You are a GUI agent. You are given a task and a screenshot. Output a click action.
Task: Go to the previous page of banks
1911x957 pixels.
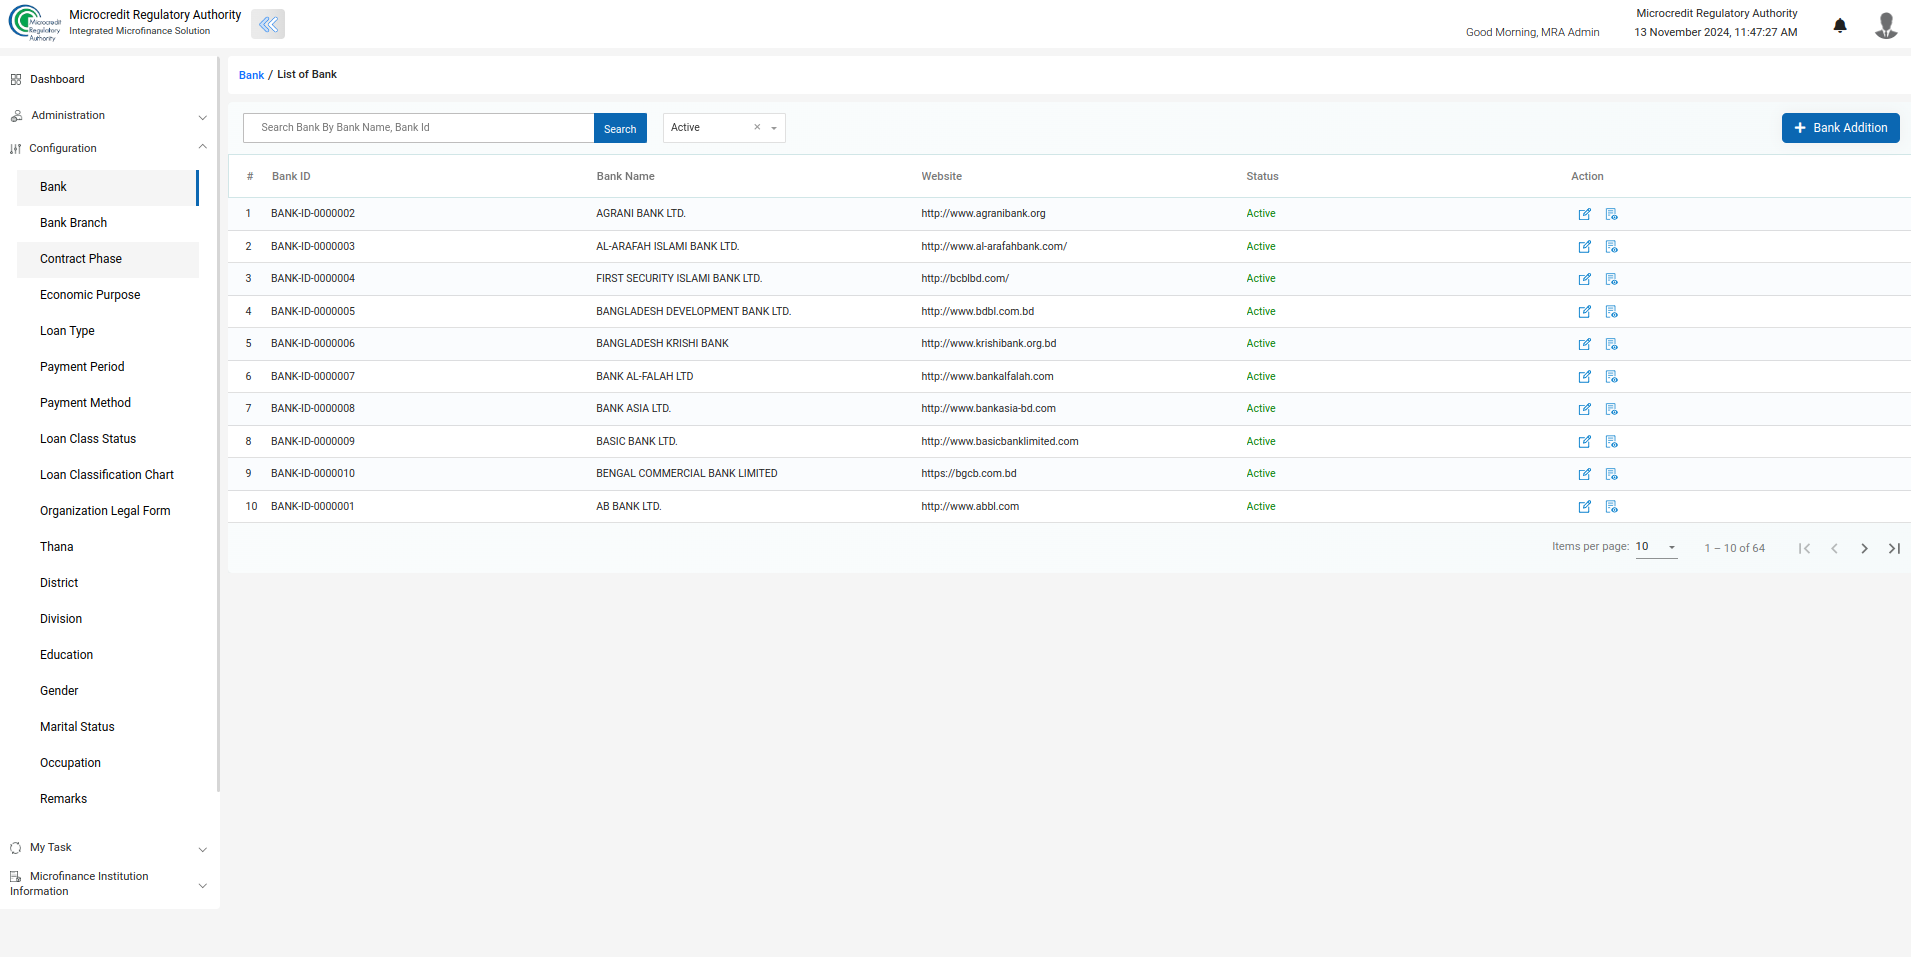1834,548
